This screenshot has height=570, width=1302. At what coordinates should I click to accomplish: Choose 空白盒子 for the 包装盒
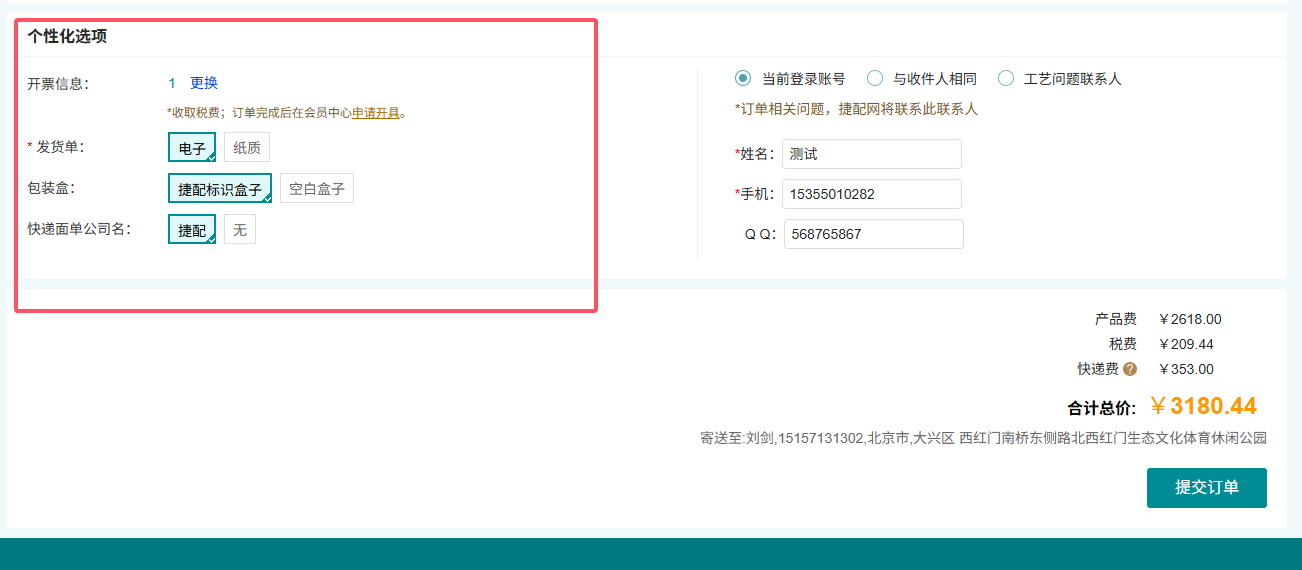pyautogui.click(x=317, y=189)
